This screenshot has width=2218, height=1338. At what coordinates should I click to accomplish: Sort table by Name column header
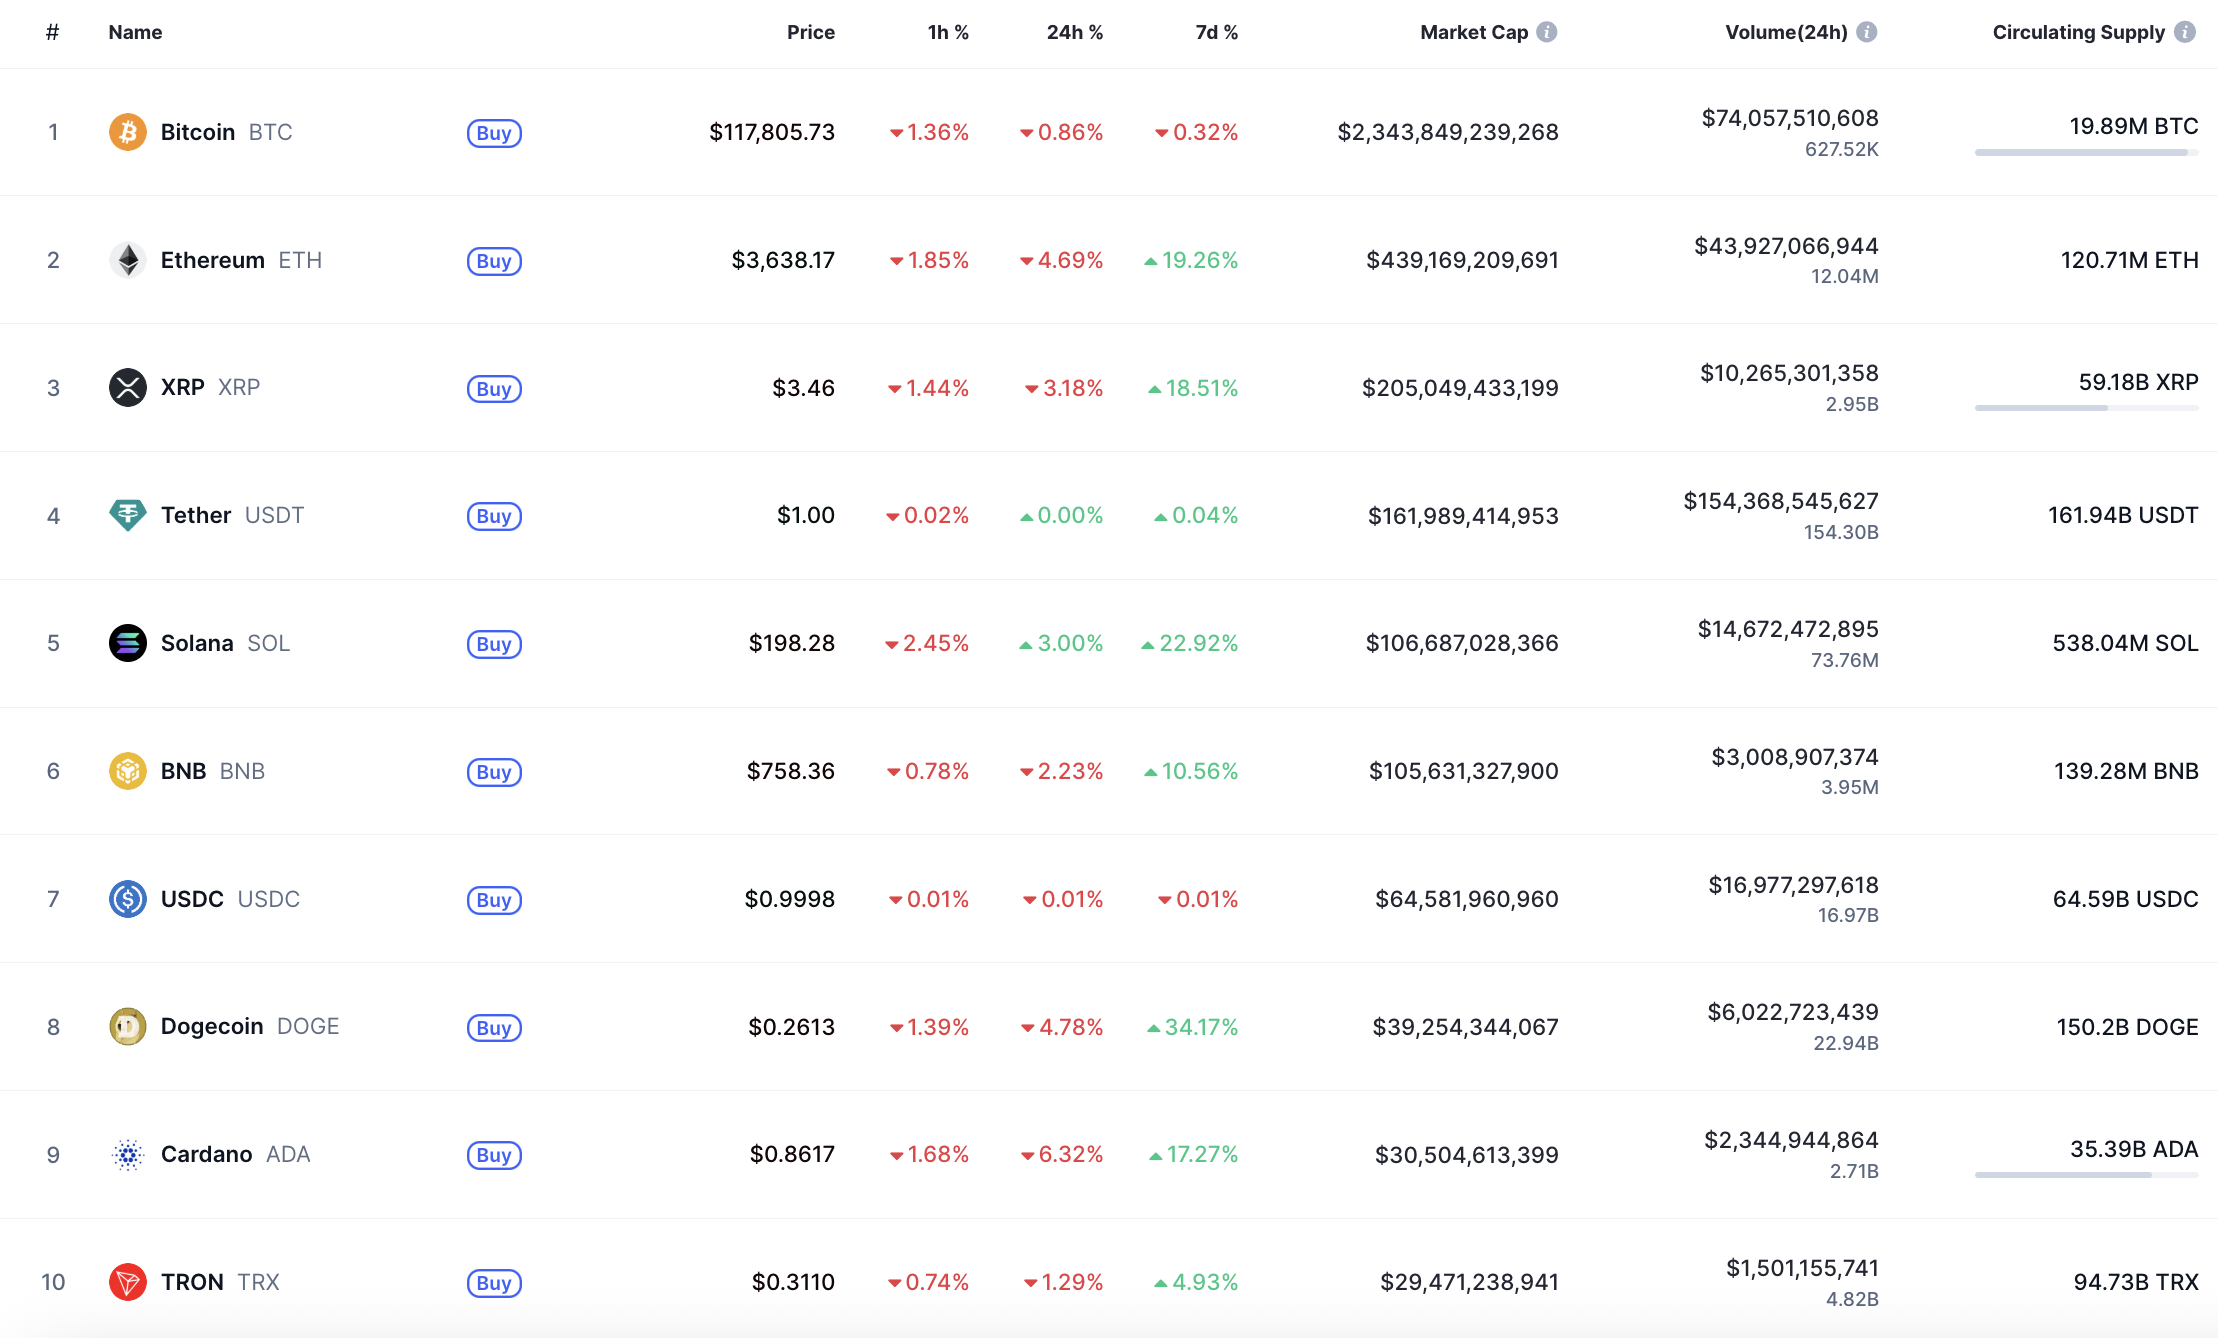pyautogui.click(x=135, y=32)
